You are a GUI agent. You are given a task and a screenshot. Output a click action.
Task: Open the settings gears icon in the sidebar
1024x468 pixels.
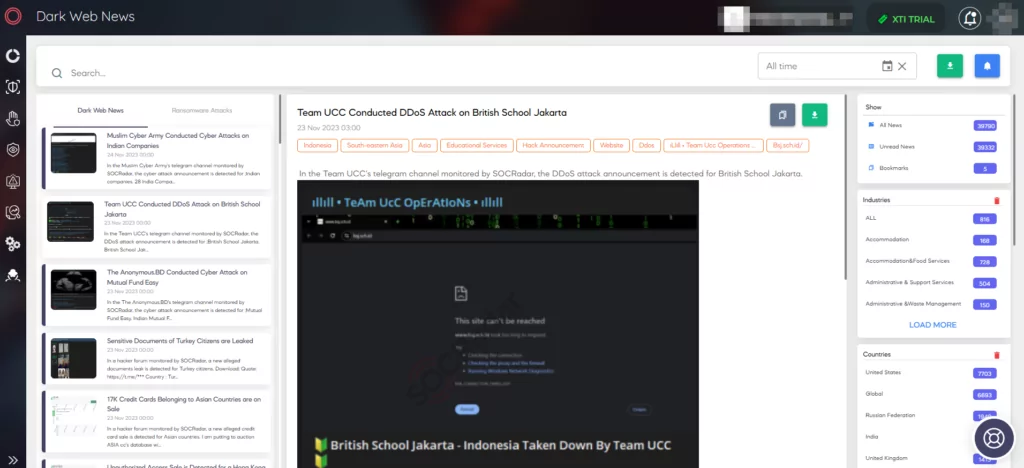(12, 243)
